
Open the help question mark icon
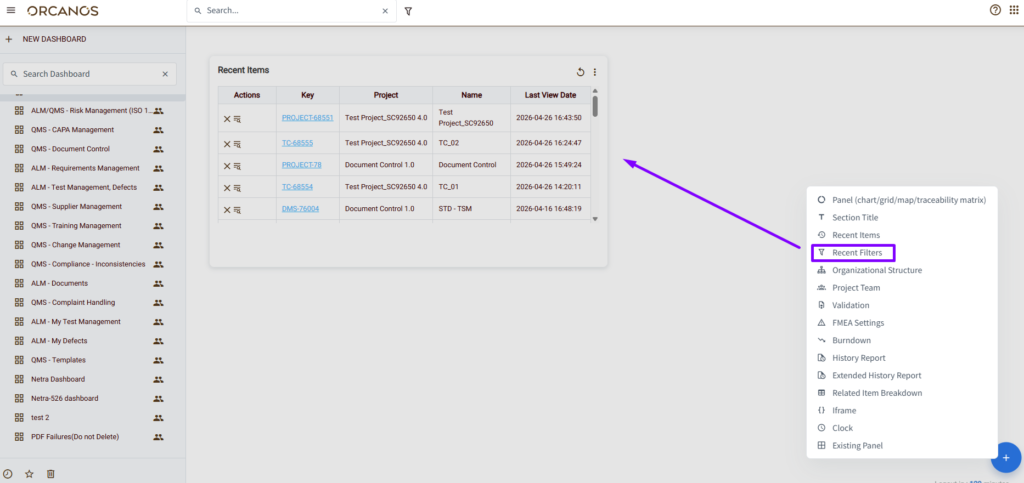[995, 10]
